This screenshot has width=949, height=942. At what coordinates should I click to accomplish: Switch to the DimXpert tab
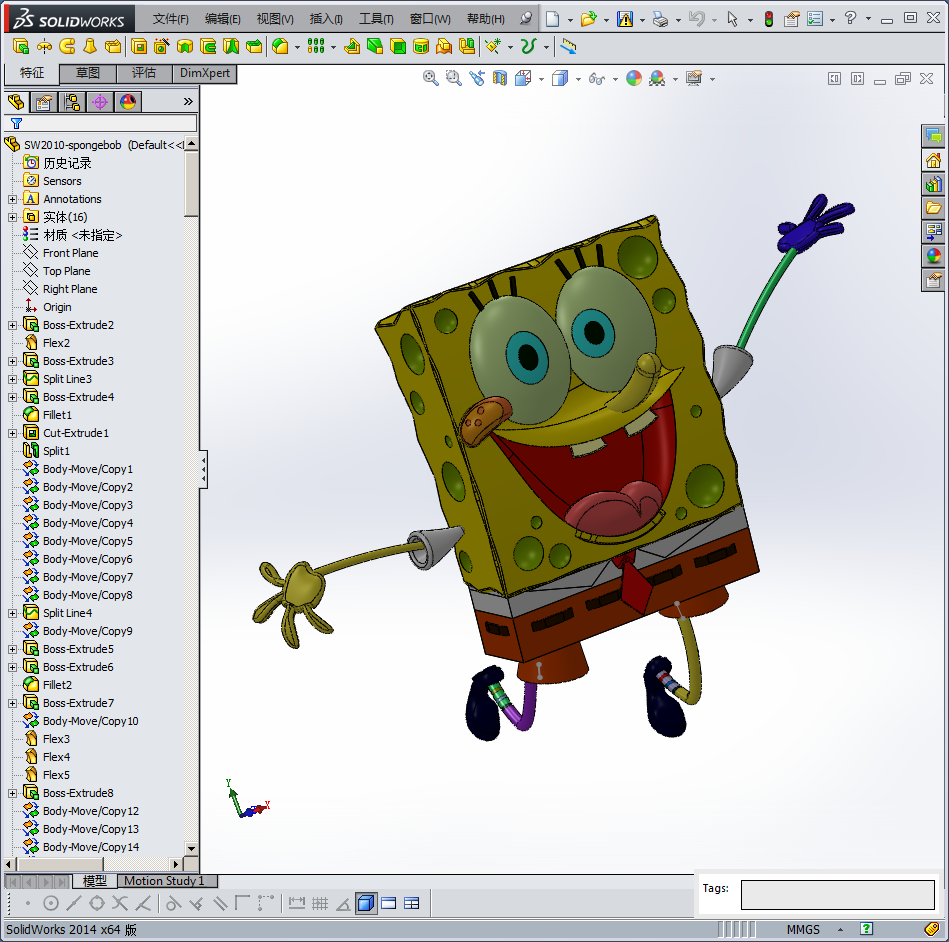205,73
